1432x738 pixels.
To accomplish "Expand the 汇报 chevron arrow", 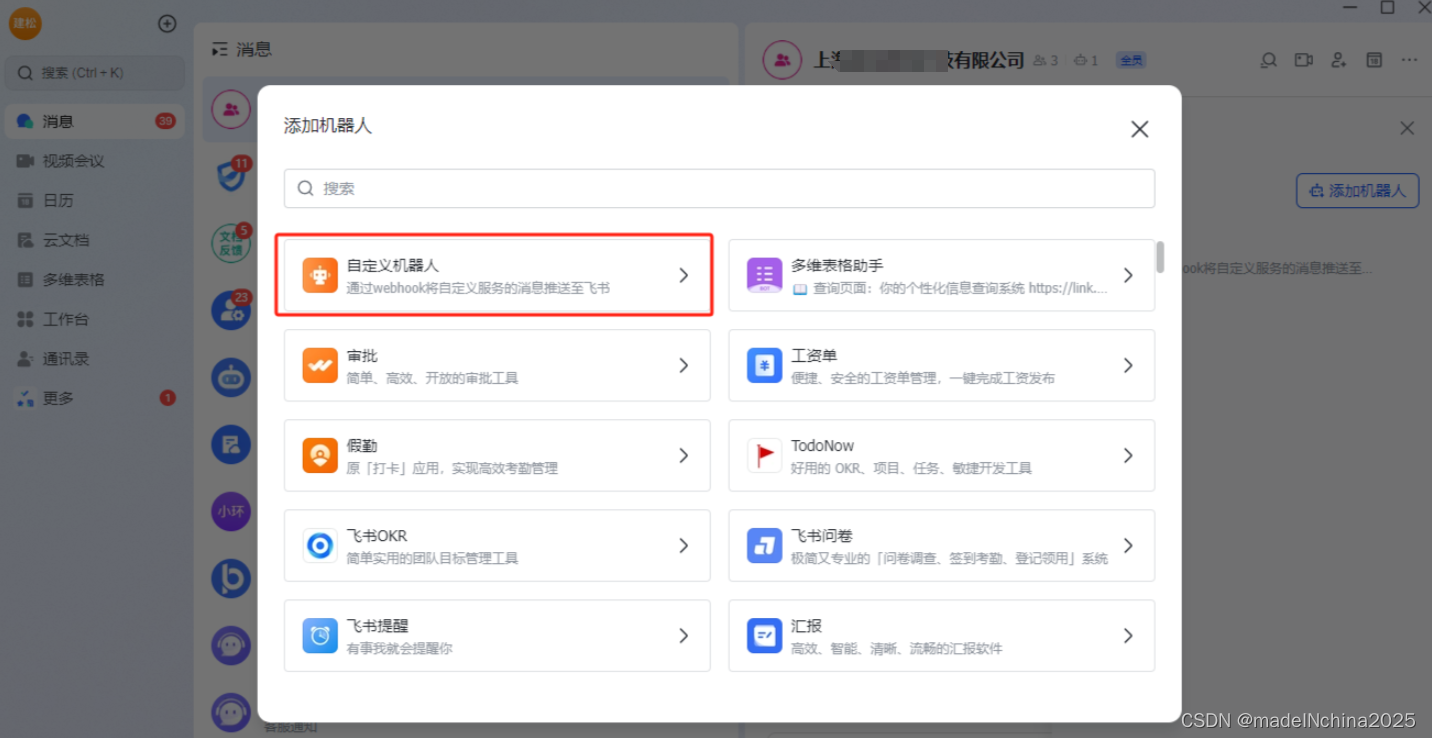I will (x=1128, y=635).
